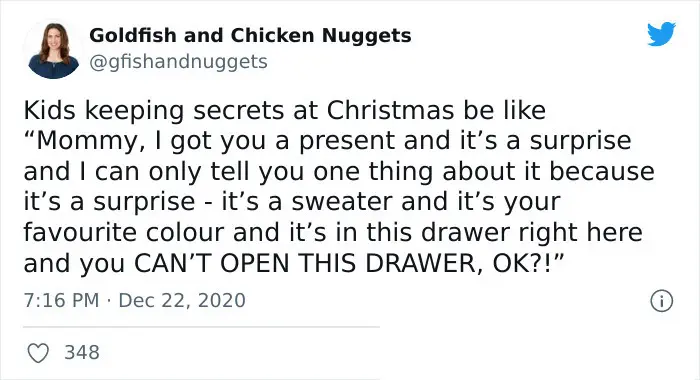Click the @gfishandnuggets handle
Image resolution: width=700 pixels, height=380 pixels.
[179, 62]
